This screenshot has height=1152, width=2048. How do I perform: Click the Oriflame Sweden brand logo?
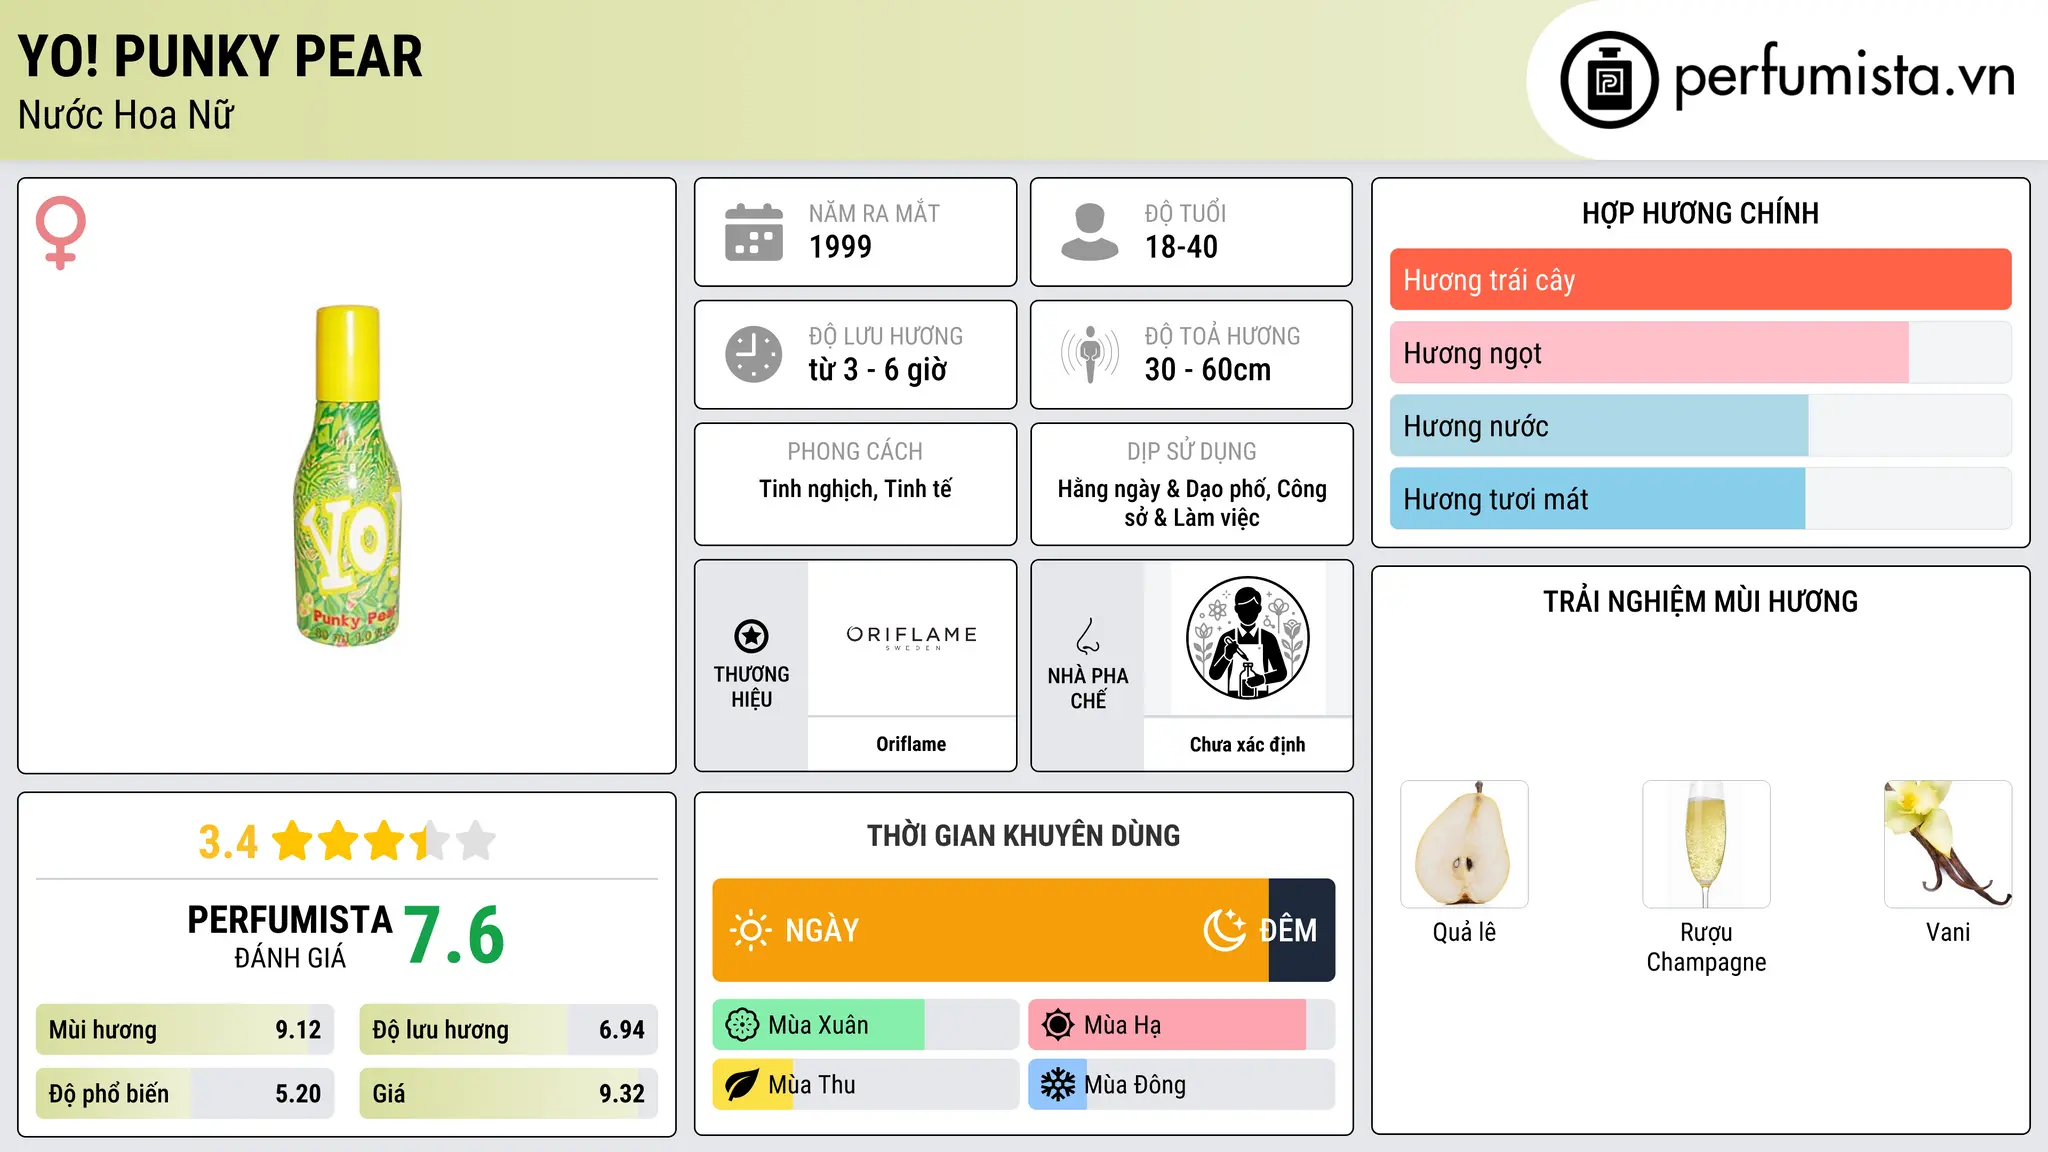pos(911,637)
